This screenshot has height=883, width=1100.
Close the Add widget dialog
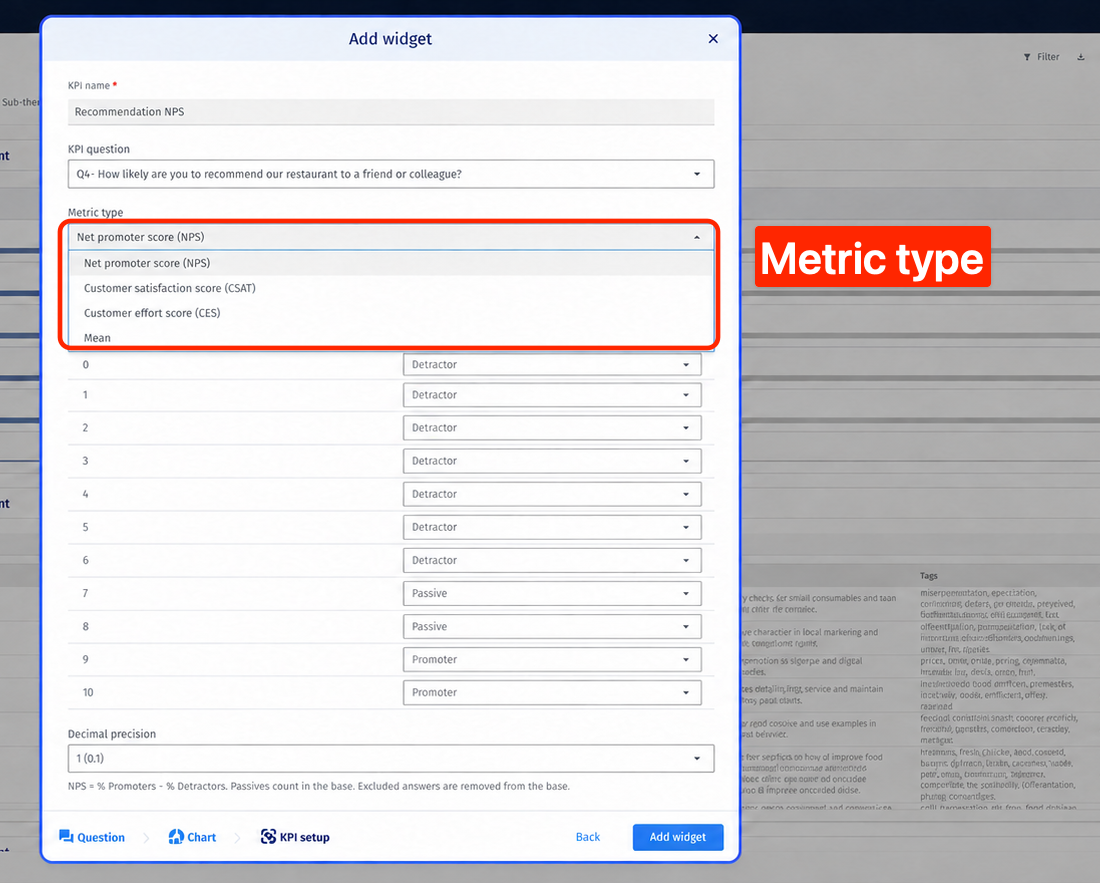713,39
